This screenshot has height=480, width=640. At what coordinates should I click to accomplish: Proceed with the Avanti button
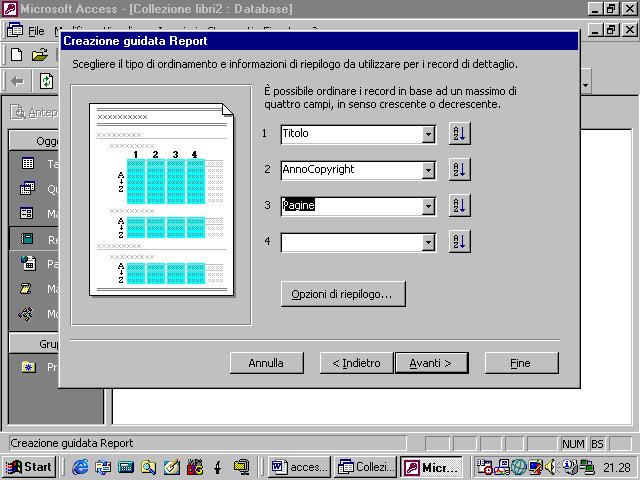point(431,363)
